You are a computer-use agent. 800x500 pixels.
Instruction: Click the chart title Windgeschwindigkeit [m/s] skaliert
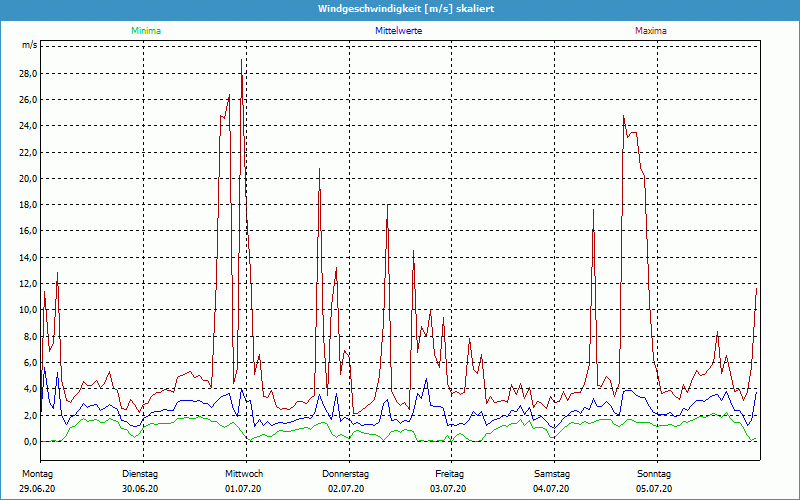[x=406, y=9]
